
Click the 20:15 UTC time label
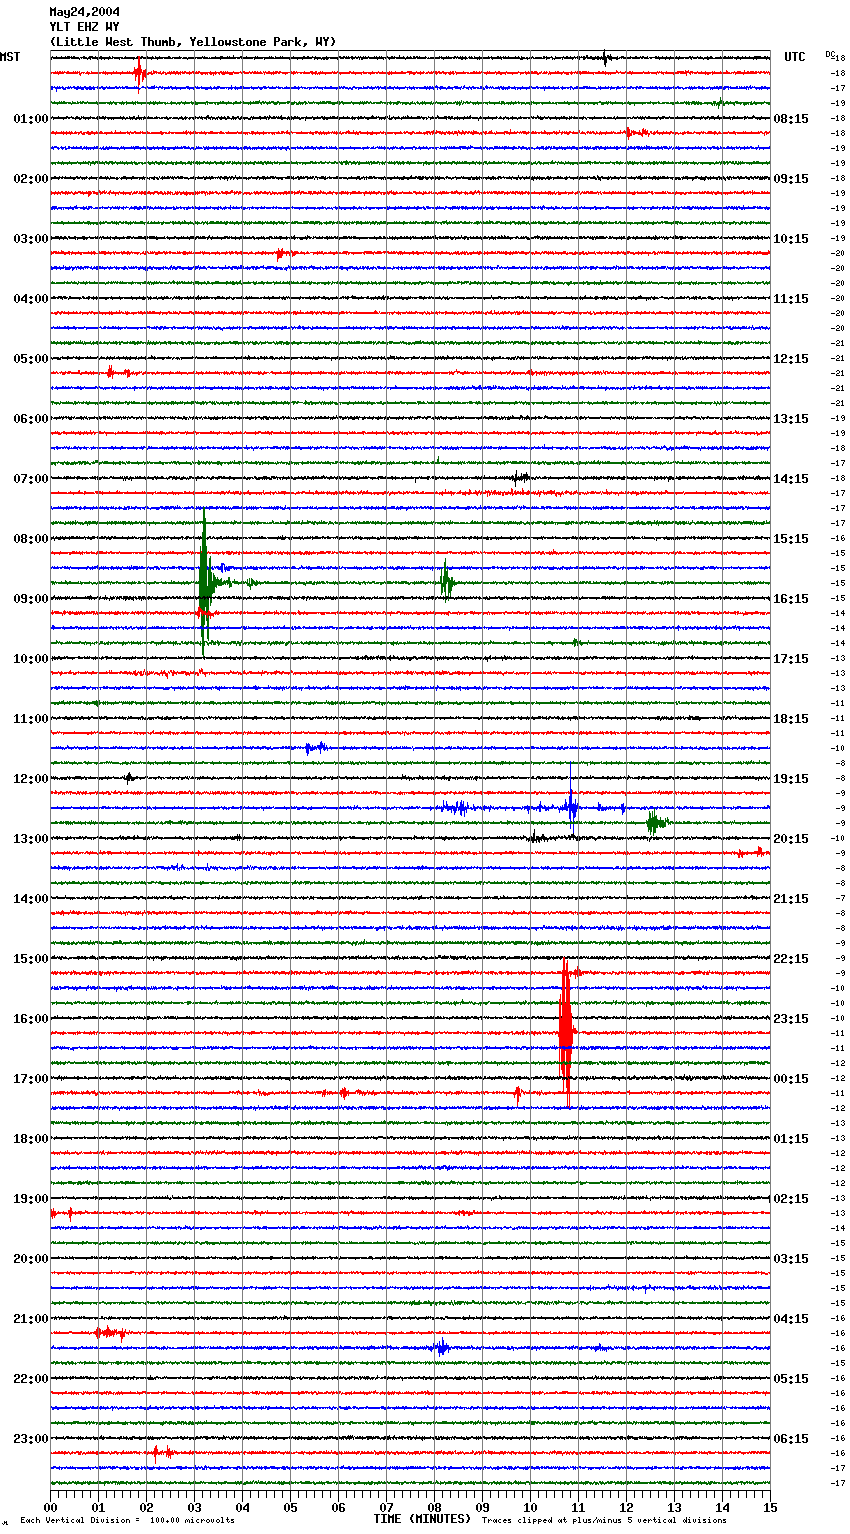[x=791, y=839]
